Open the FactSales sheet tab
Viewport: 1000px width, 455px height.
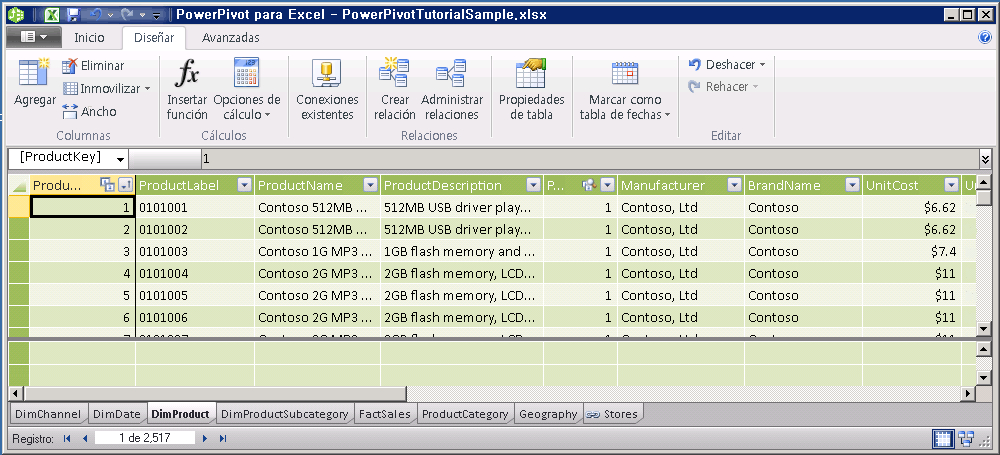pyautogui.click(x=385, y=414)
